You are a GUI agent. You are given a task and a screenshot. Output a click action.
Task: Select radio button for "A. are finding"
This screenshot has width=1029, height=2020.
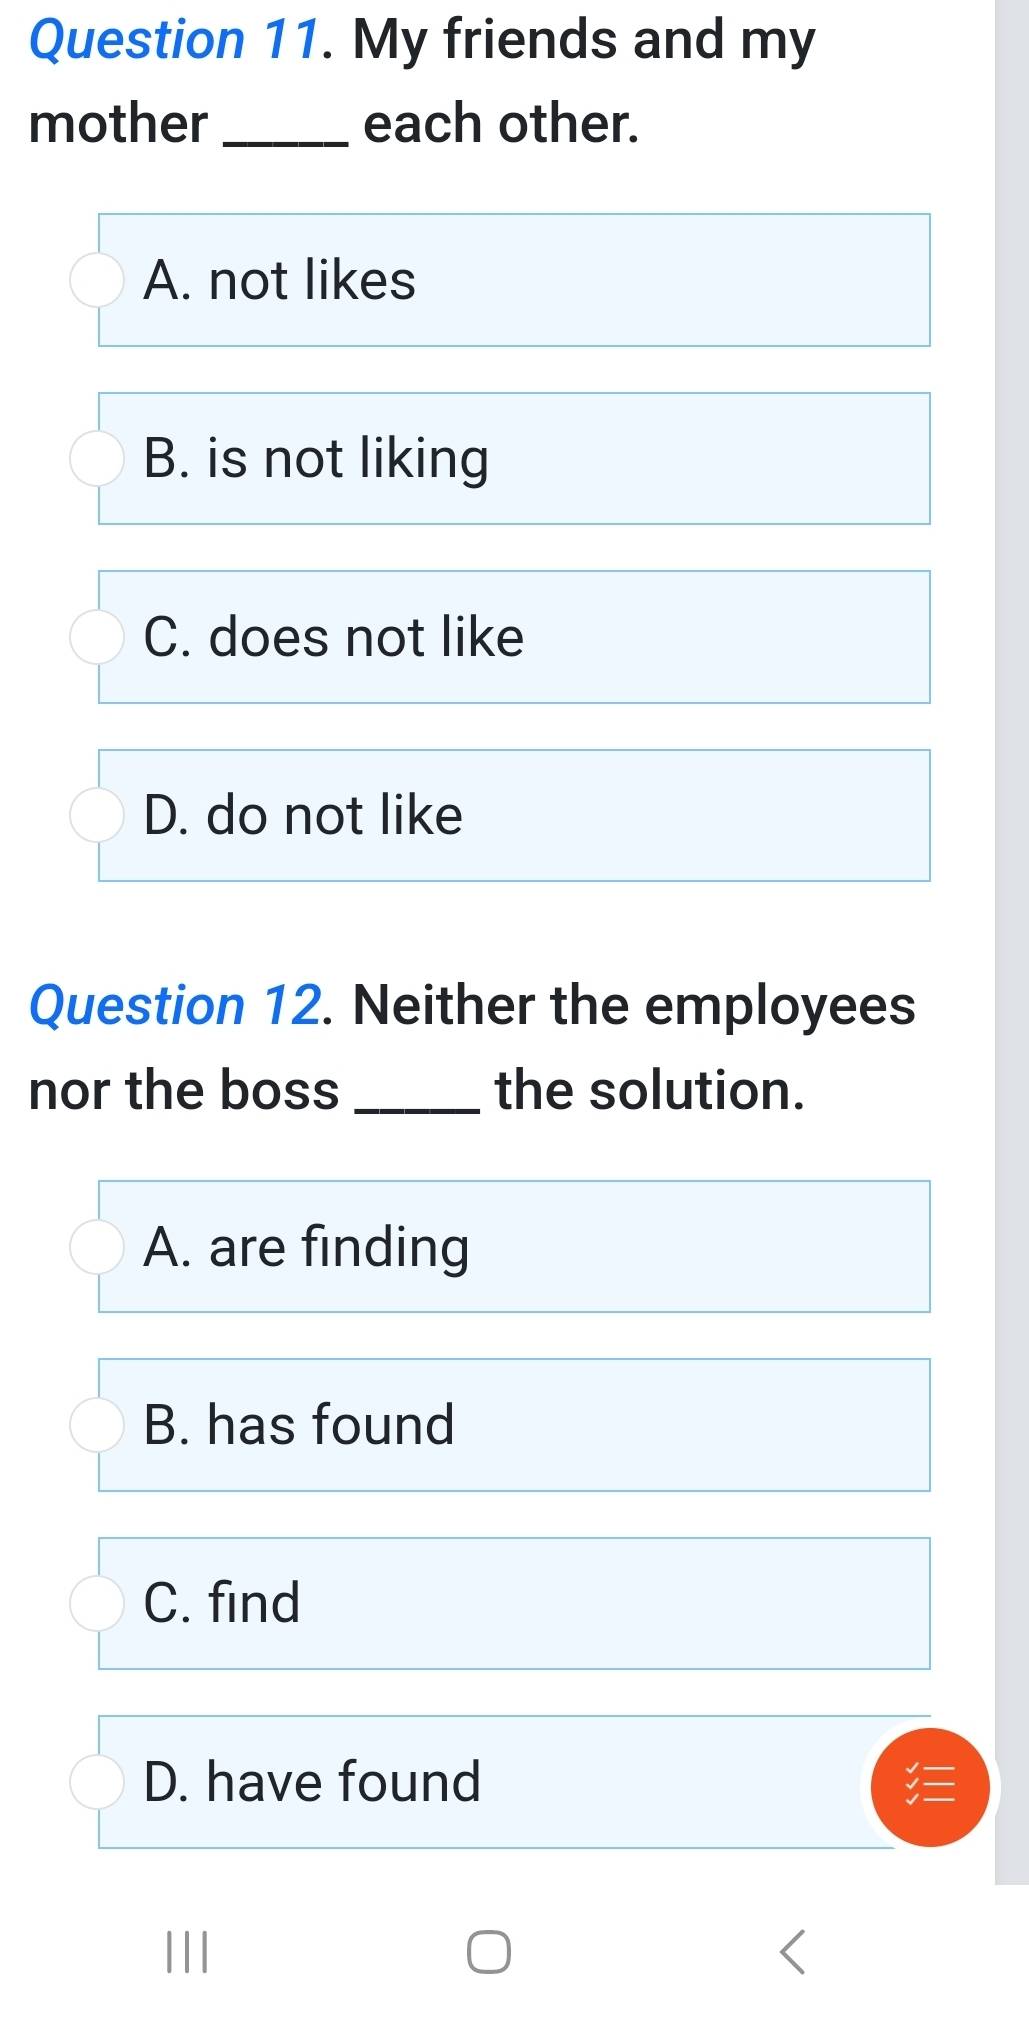pyautogui.click(x=96, y=1247)
